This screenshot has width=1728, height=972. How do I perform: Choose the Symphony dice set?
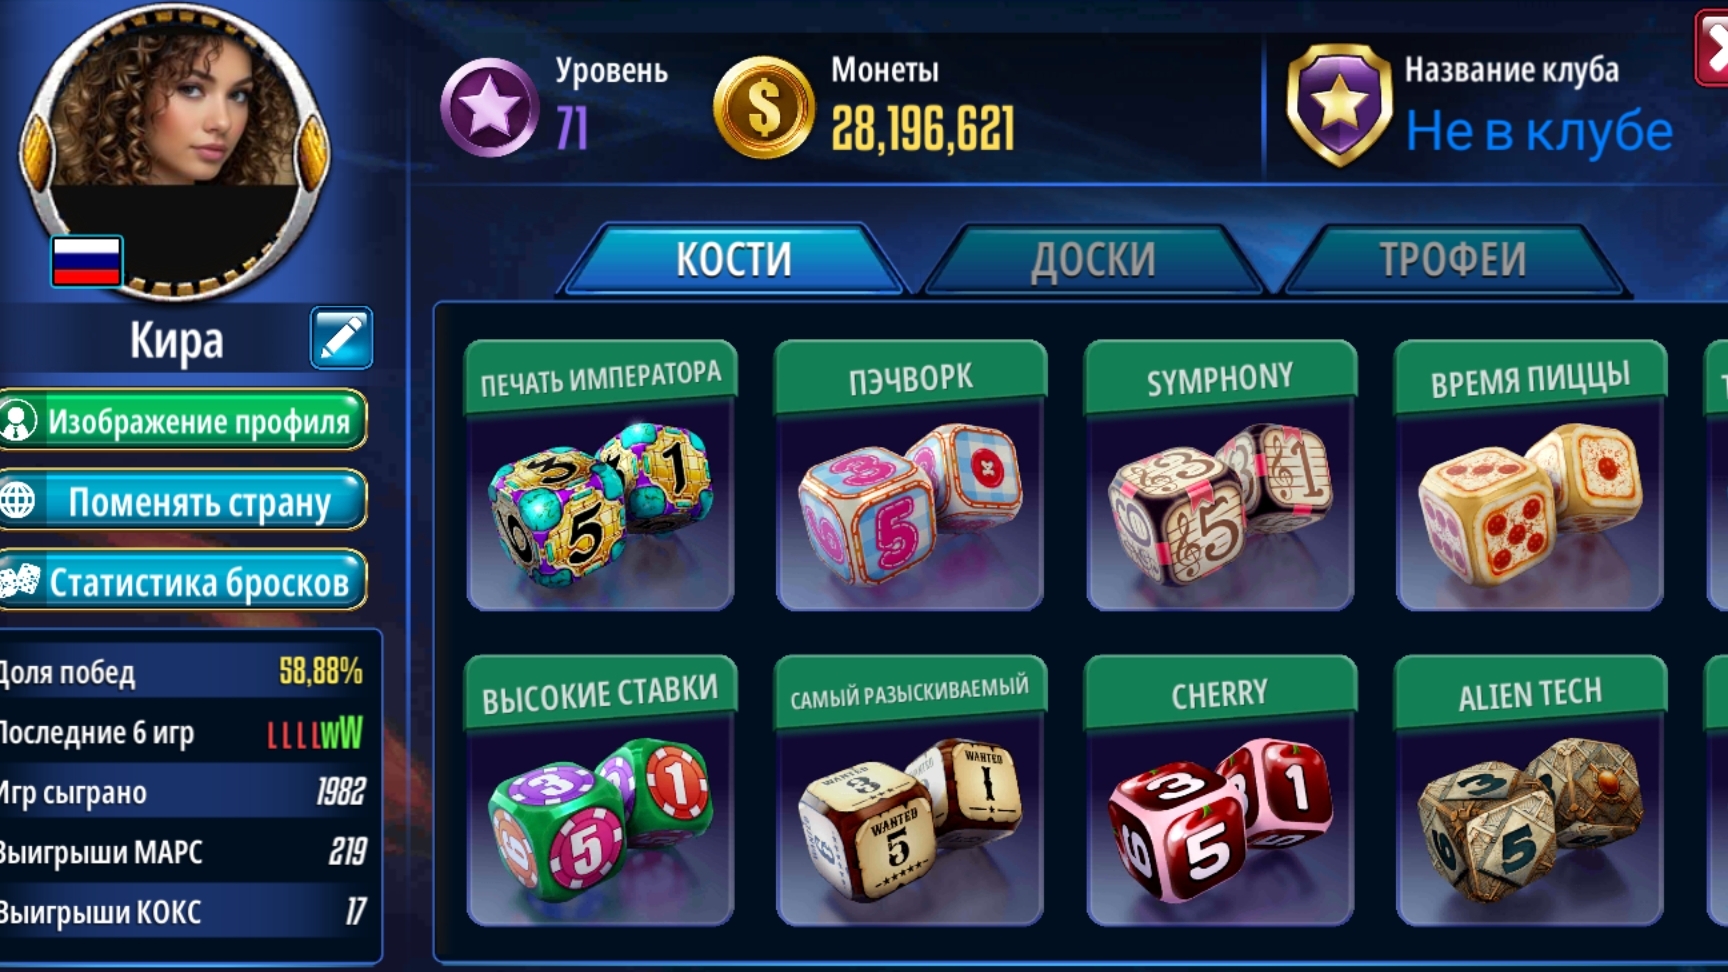click(x=1220, y=475)
